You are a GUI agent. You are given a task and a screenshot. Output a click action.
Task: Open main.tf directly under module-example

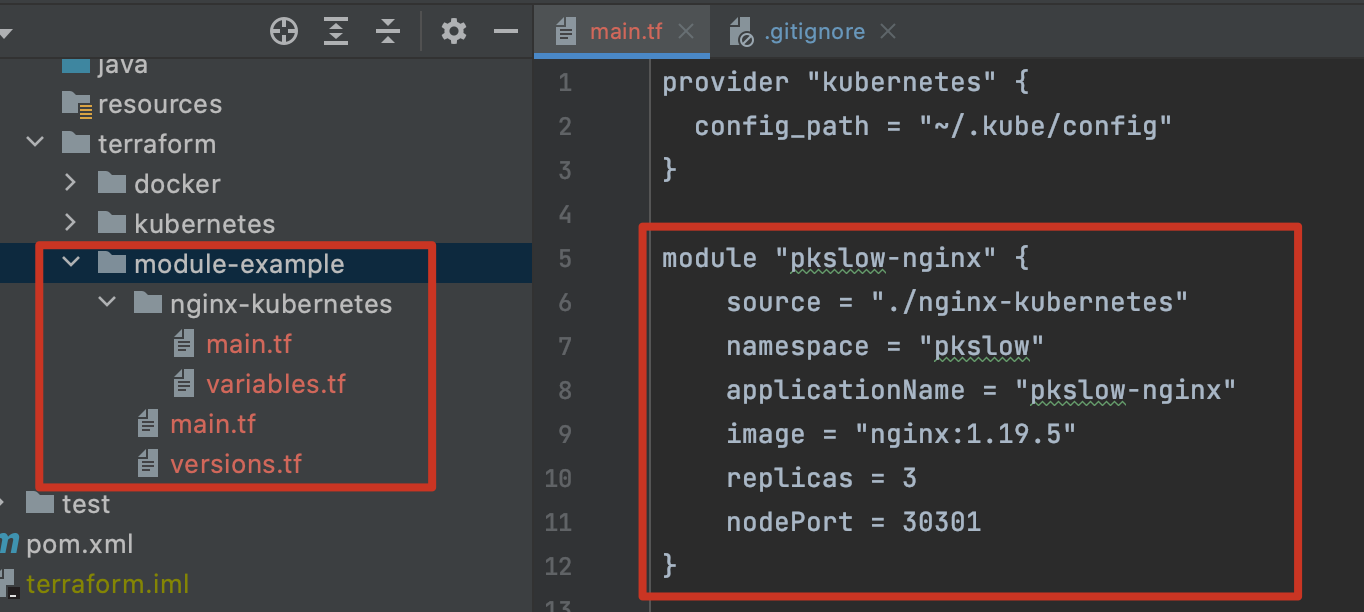213,424
